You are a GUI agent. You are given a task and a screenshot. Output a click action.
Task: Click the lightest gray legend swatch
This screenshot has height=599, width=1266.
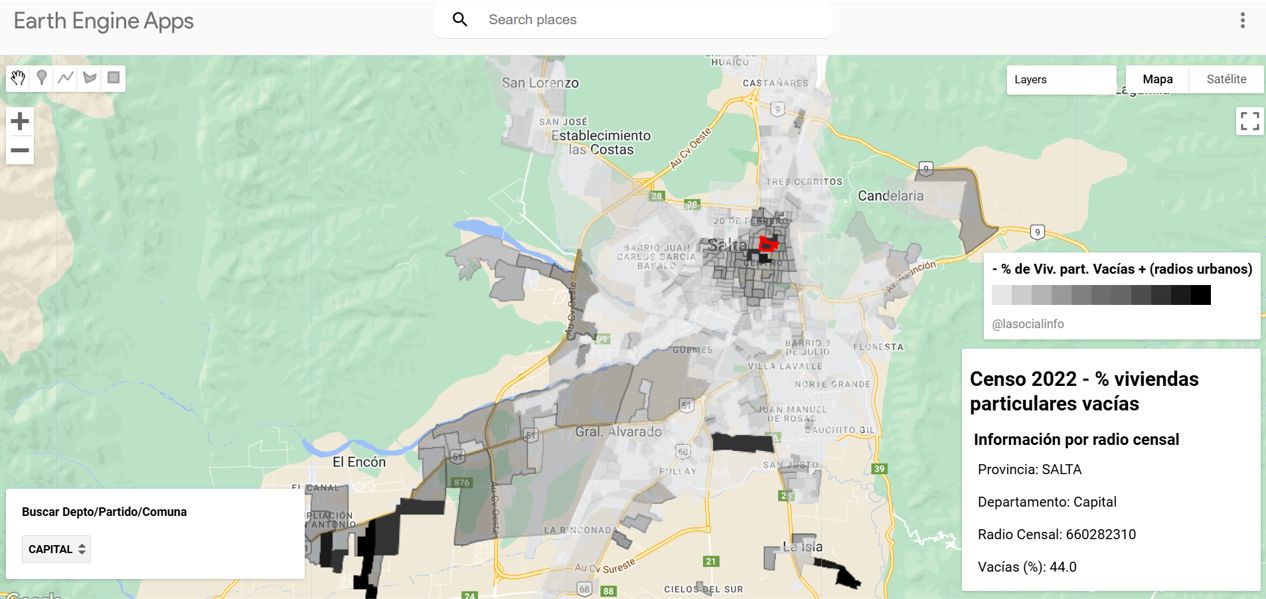(x=1002, y=295)
